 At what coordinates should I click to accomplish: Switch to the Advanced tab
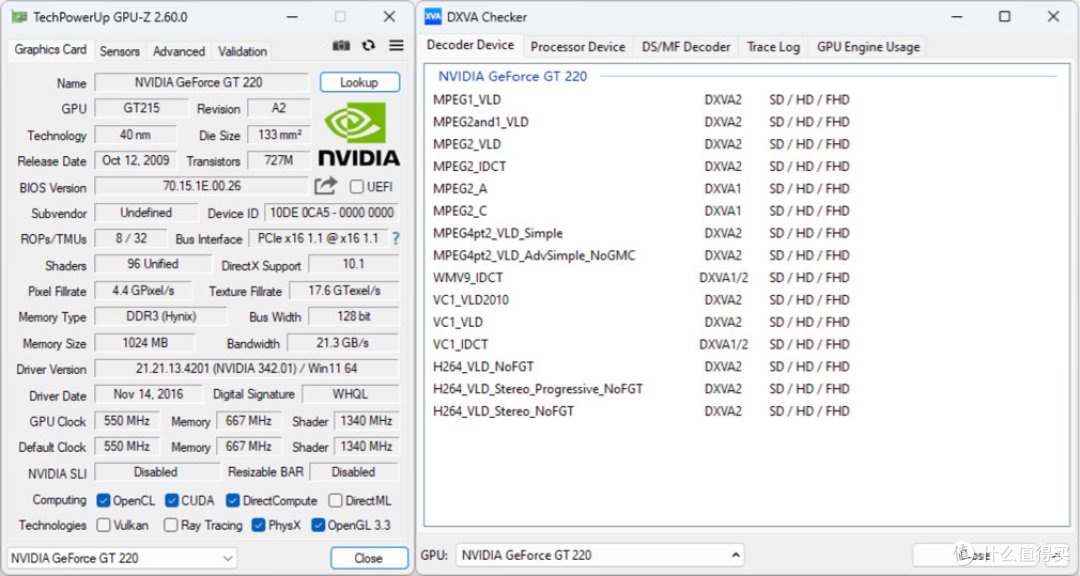point(179,51)
